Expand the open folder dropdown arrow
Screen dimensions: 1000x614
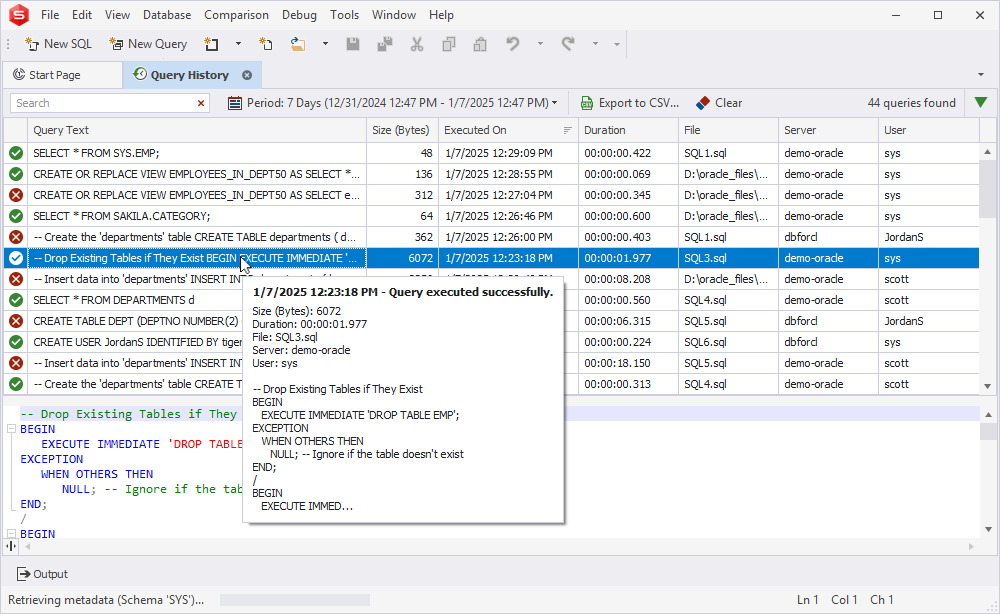[325, 44]
